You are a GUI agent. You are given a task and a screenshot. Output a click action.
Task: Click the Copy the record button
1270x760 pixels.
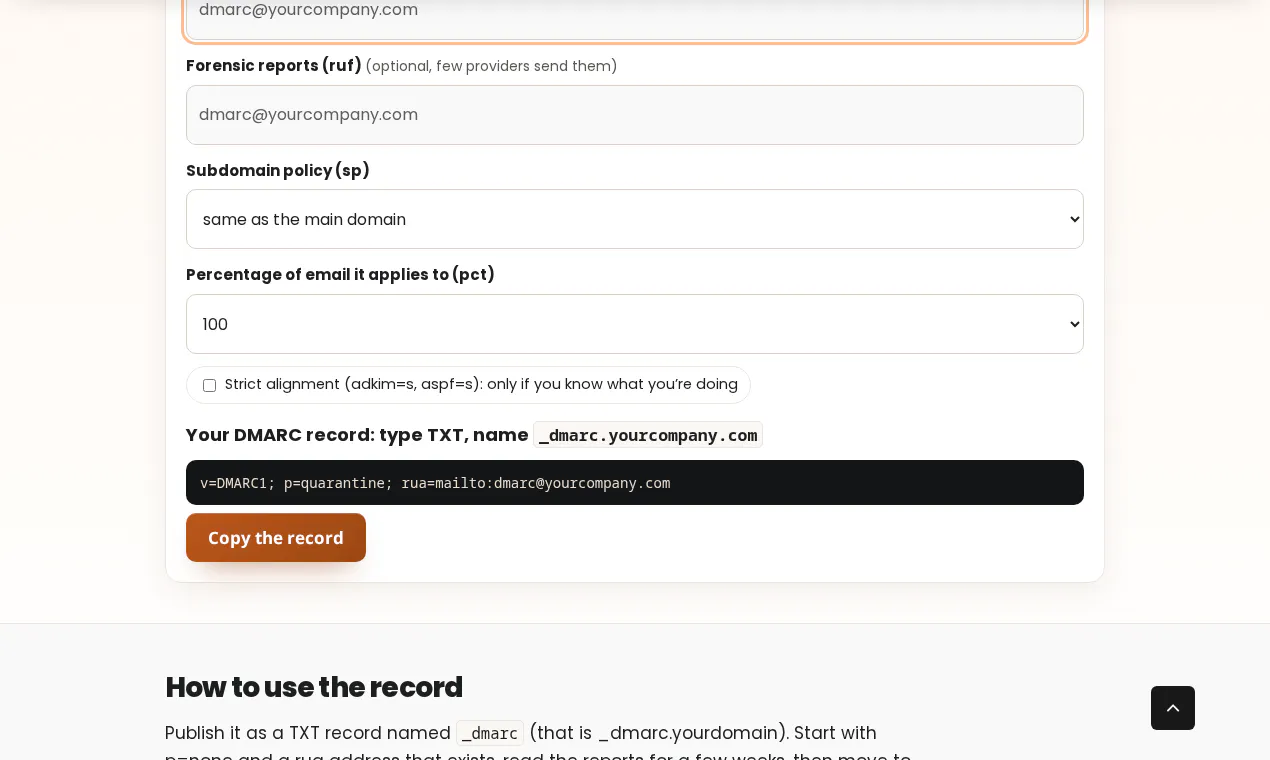[276, 538]
